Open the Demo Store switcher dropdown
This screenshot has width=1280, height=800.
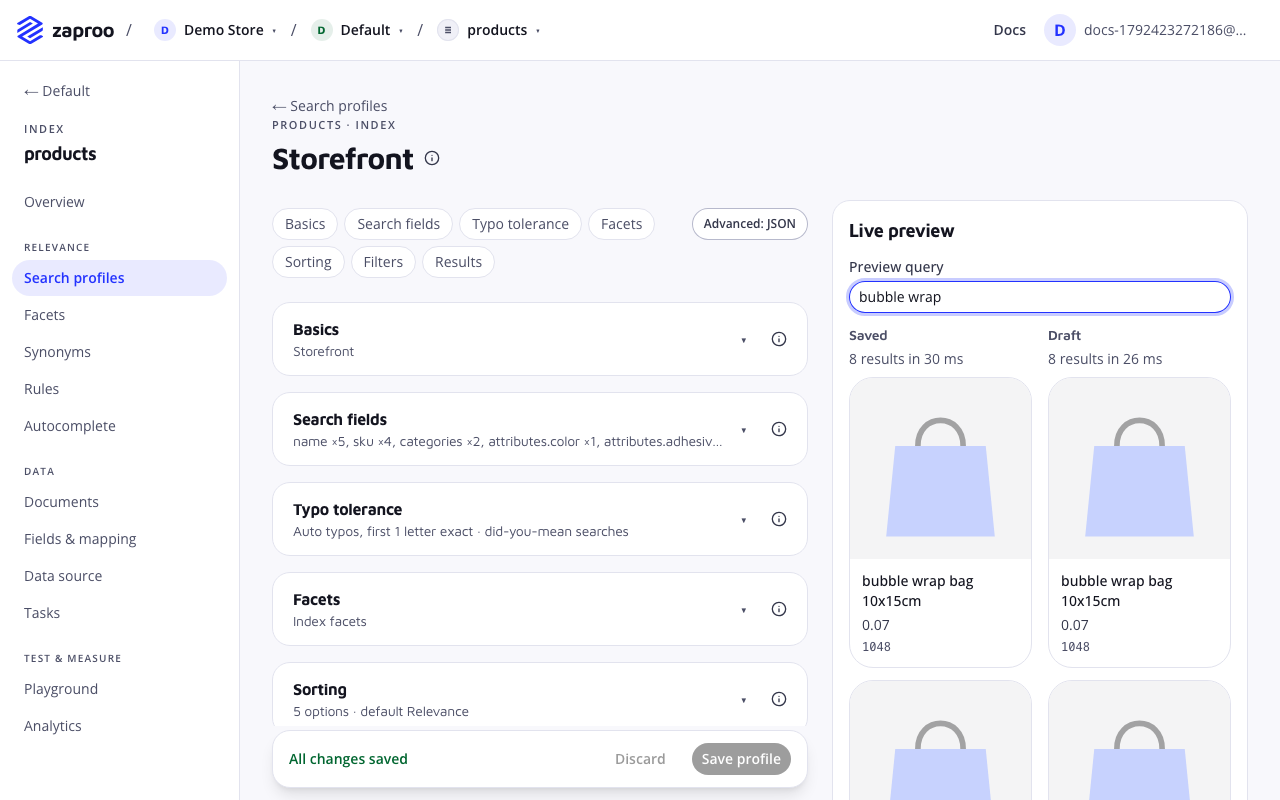[274, 31]
